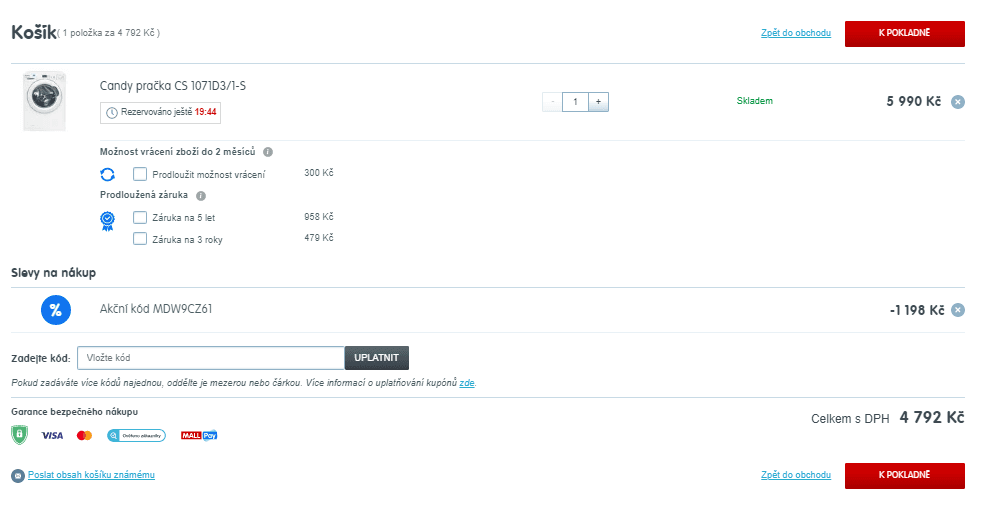Click the Skladem stock status

754,101
